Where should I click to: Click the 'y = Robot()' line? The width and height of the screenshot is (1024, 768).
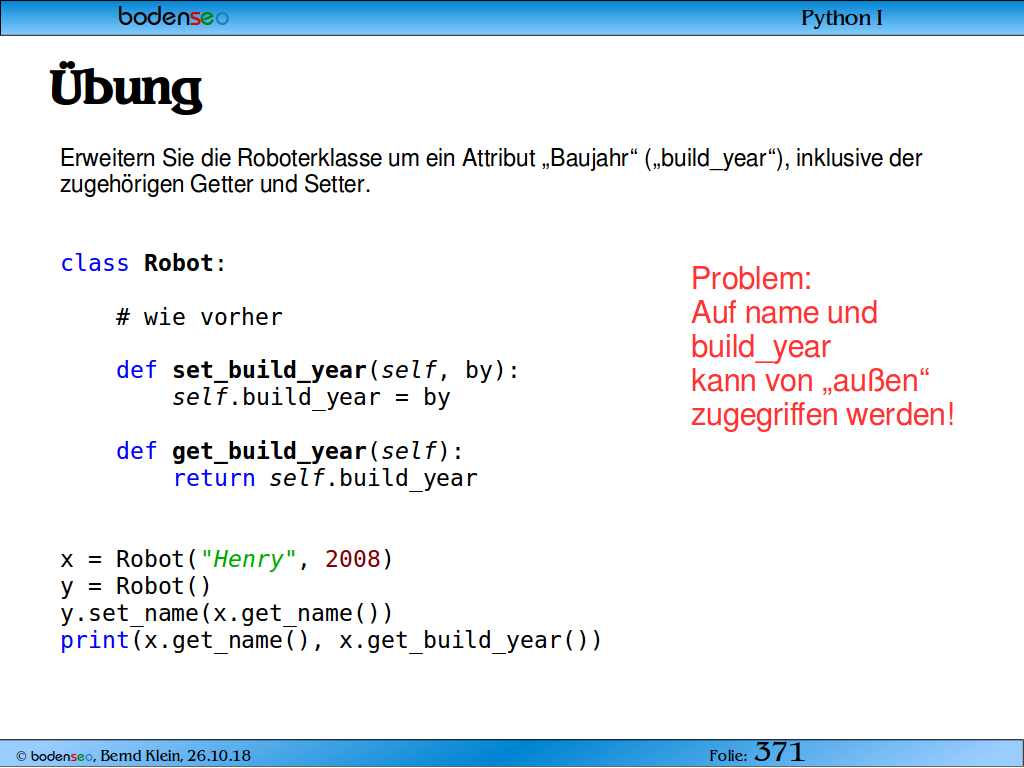[x=135, y=586]
